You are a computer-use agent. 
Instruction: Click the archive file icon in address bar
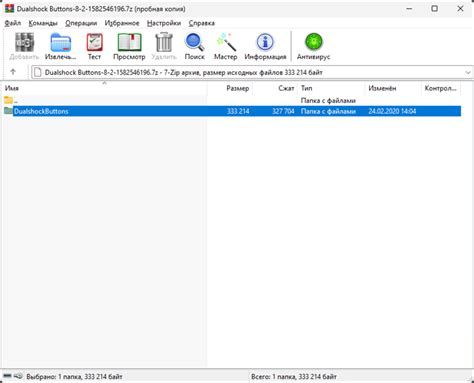tap(38, 72)
